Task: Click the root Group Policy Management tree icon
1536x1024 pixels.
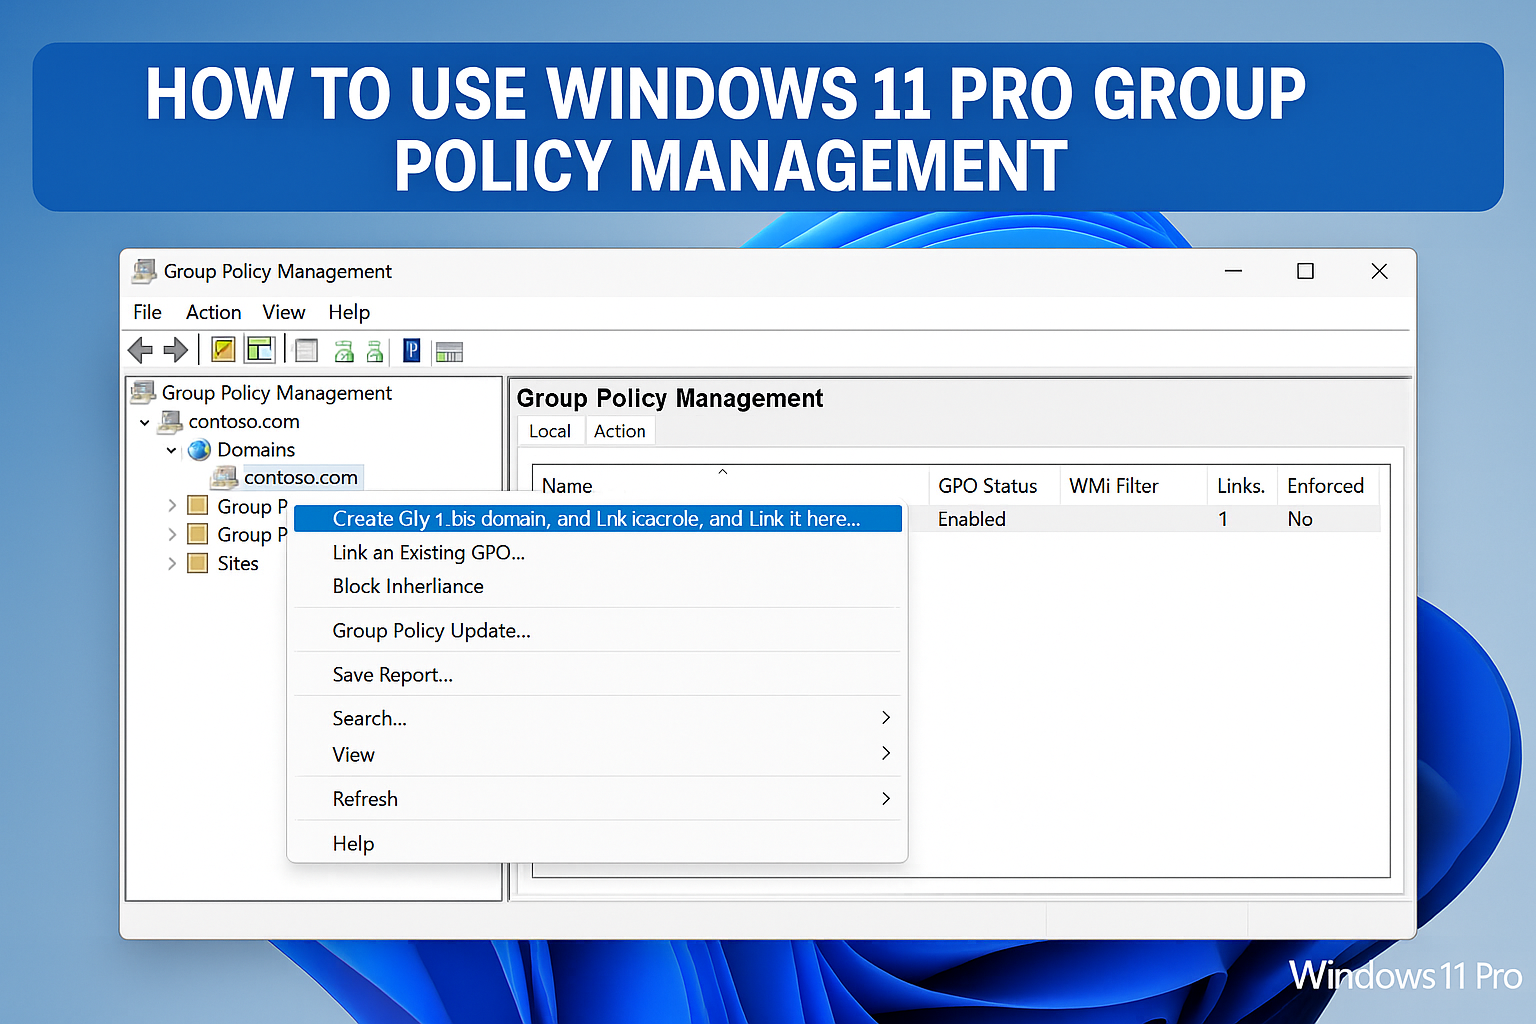Action: point(144,392)
